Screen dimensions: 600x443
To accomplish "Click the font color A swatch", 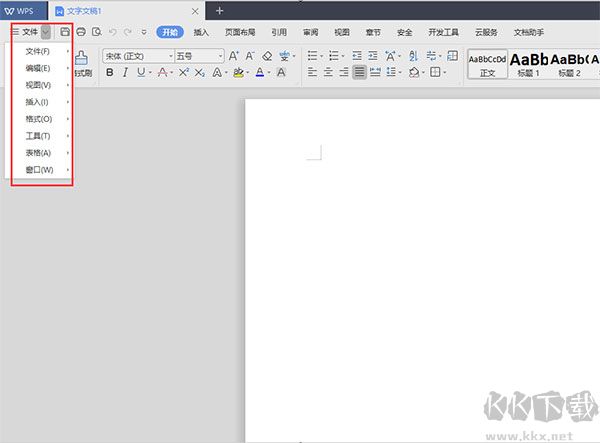I will (259, 73).
